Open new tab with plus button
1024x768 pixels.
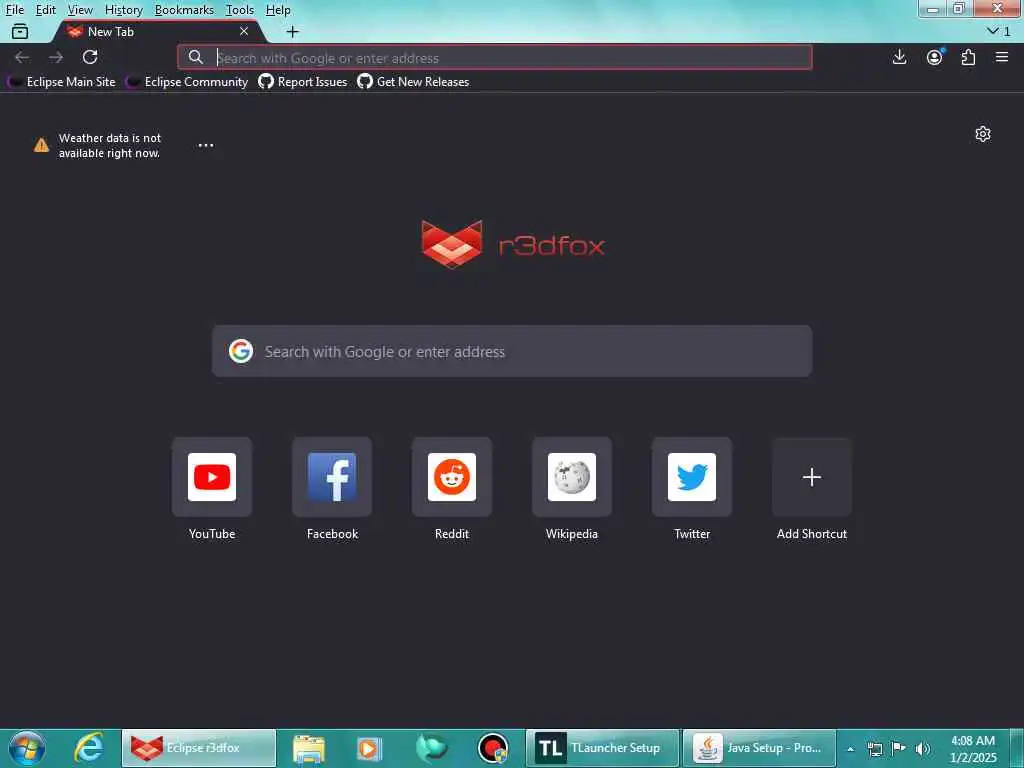coord(293,31)
